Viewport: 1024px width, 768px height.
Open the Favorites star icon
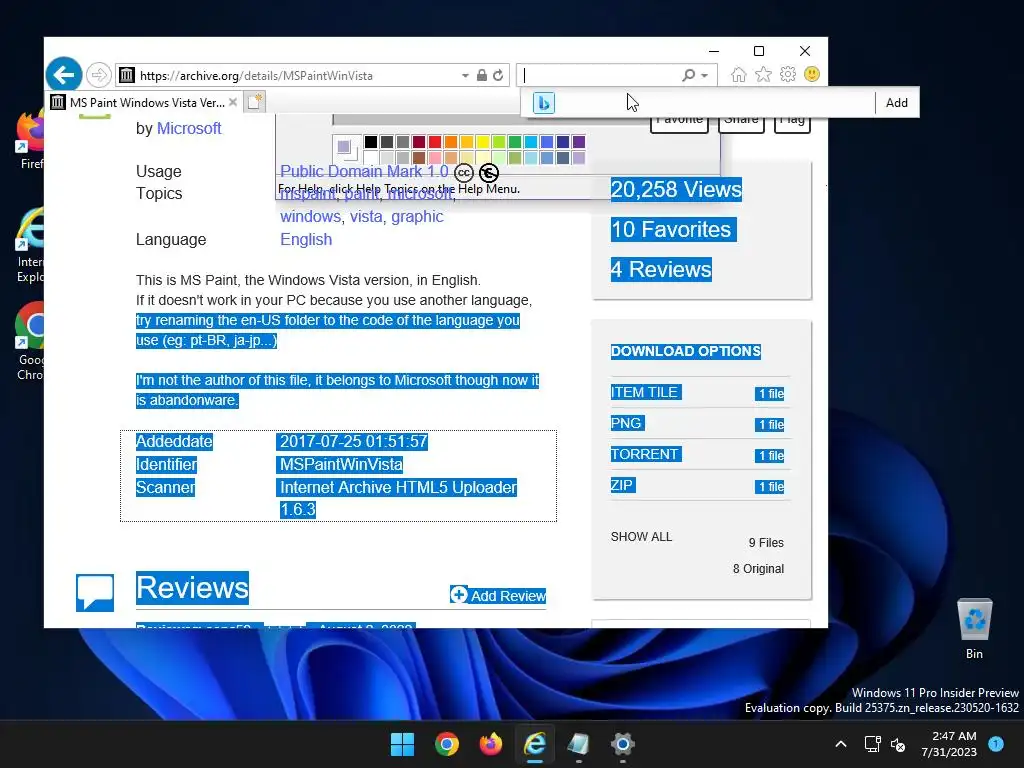[x=763, y=74]
